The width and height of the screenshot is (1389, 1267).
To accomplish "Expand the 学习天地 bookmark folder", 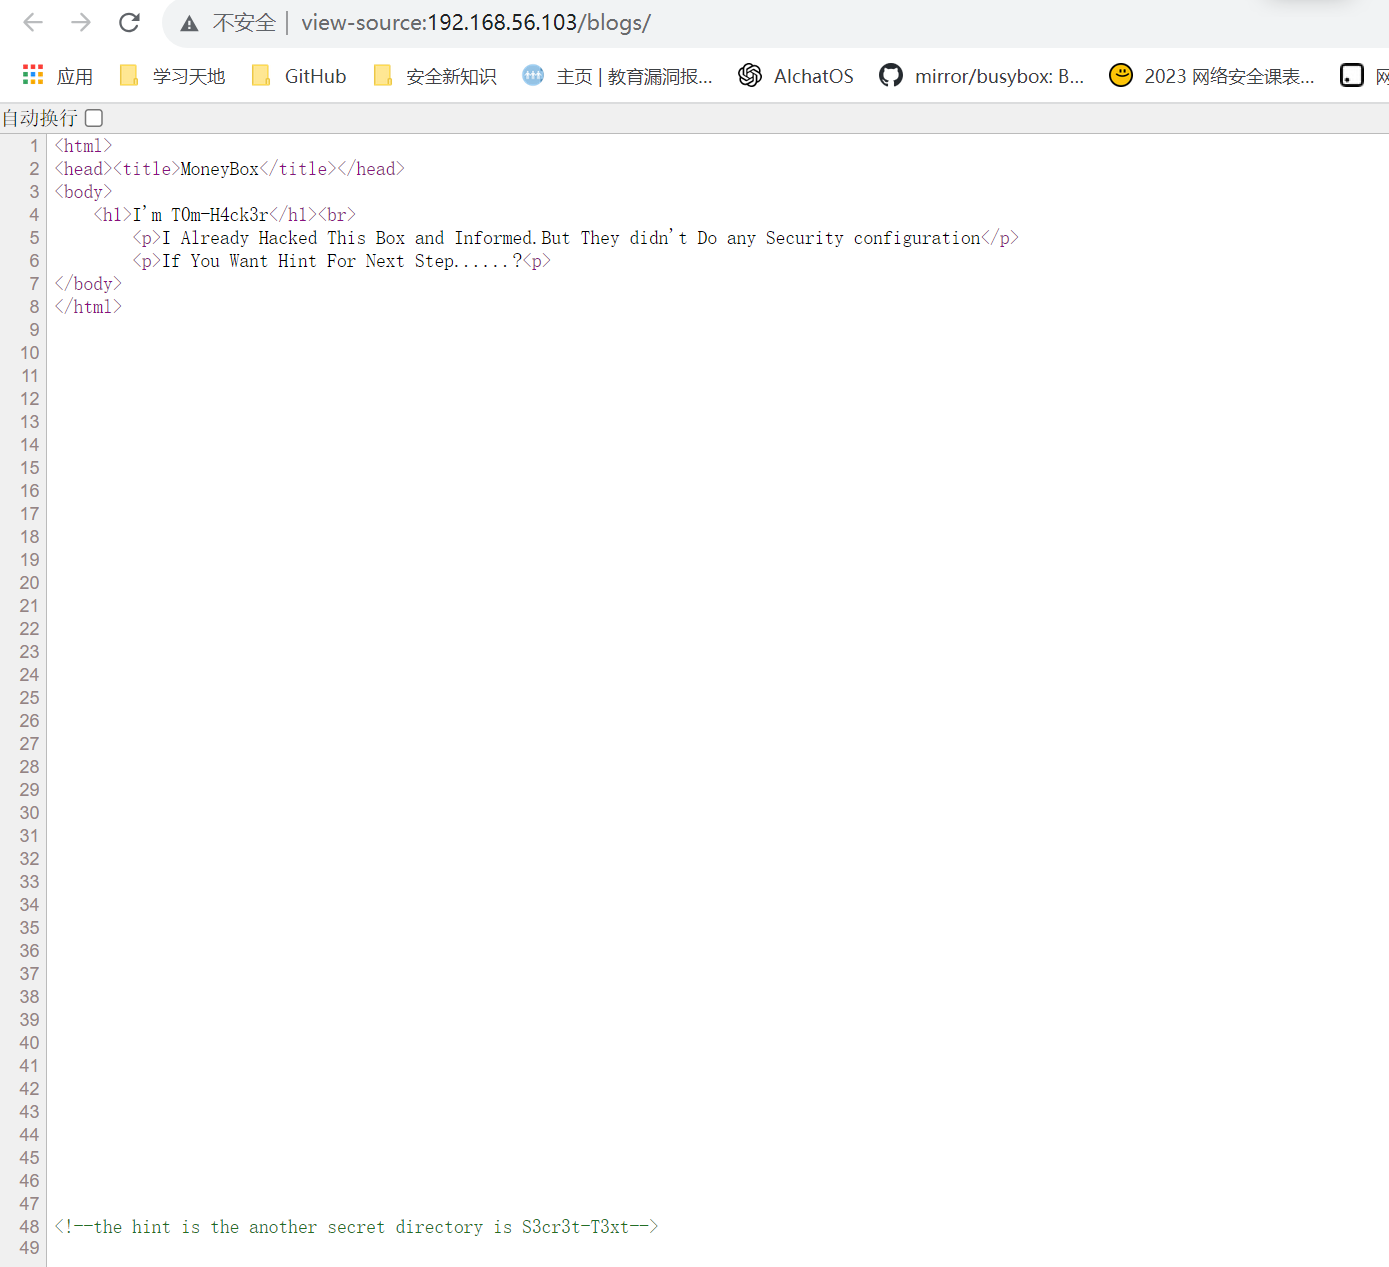I will tap(172, 76).
